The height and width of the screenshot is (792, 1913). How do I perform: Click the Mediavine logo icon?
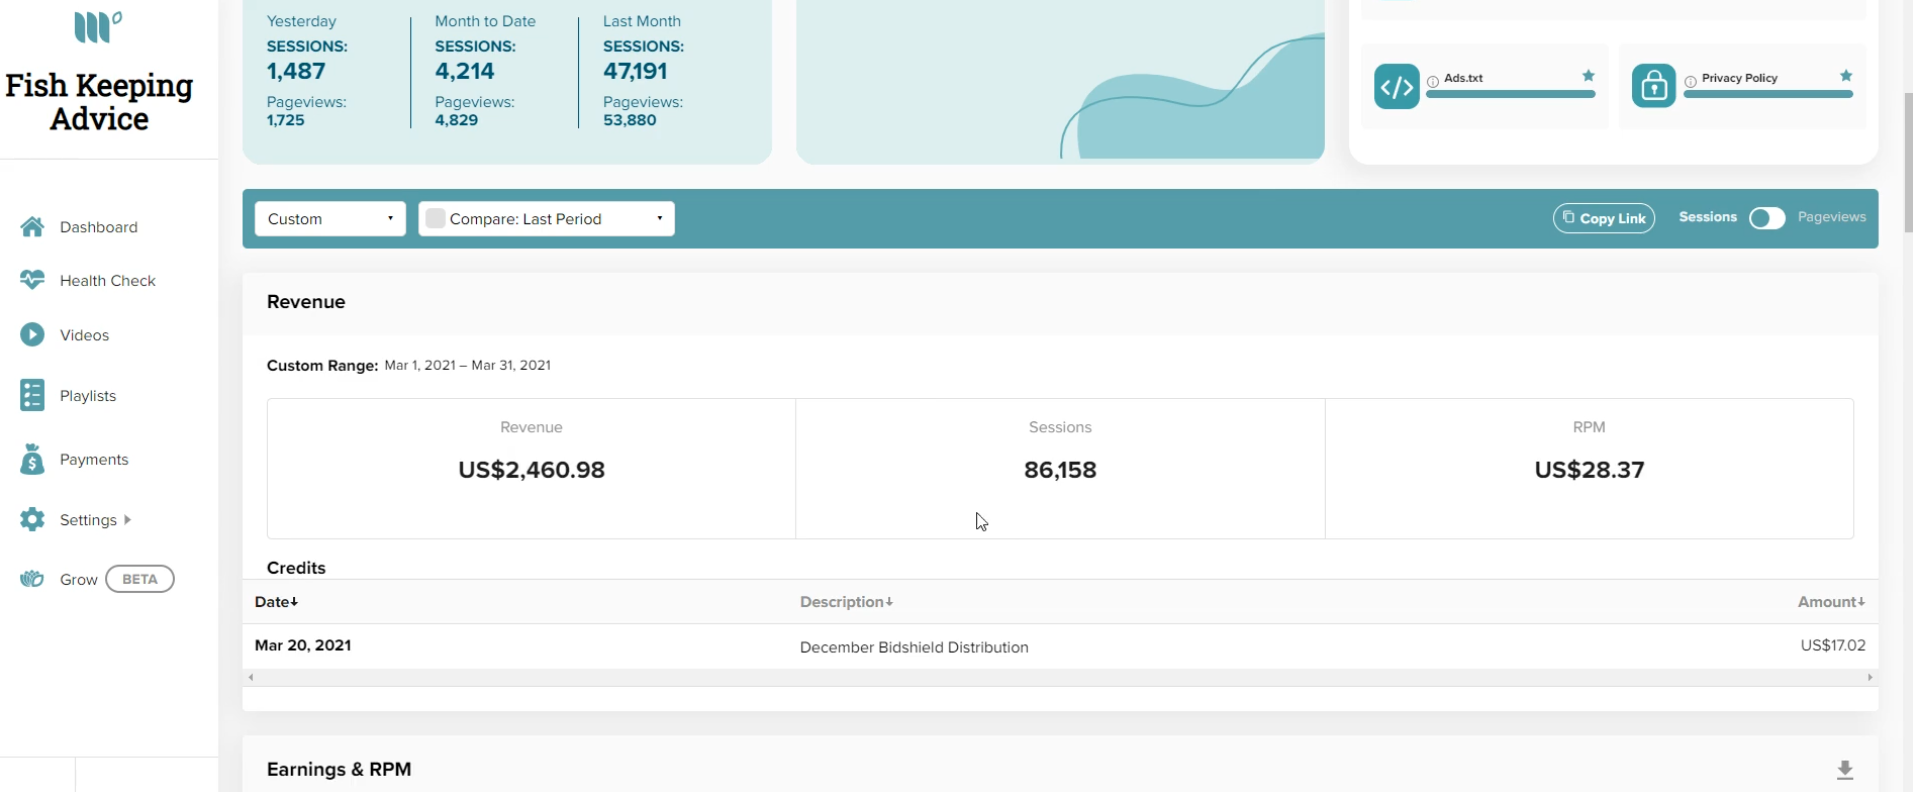[x=98, y=26]
